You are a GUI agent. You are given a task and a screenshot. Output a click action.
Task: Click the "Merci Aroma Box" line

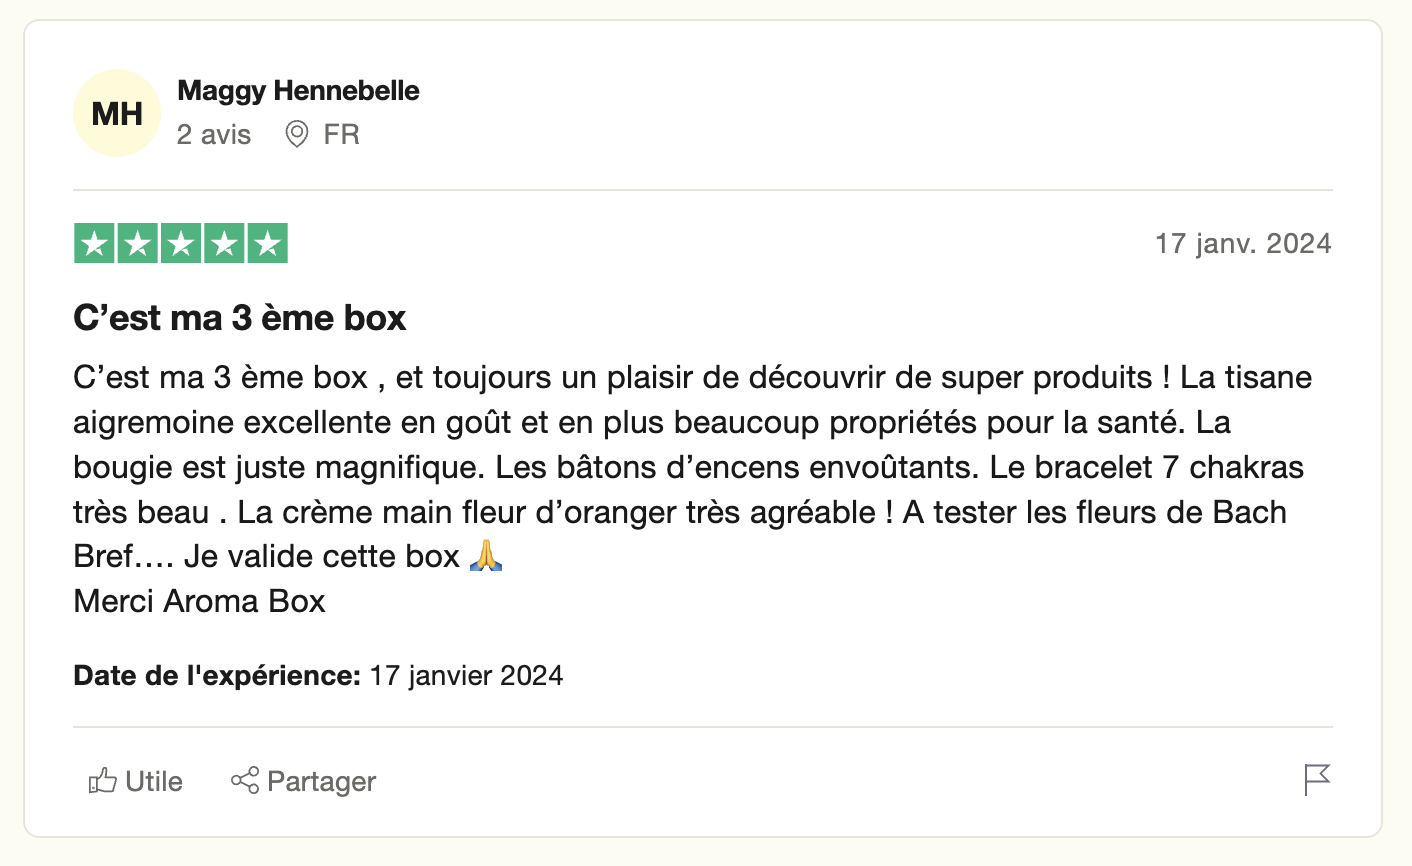click(x=200, y=601)
